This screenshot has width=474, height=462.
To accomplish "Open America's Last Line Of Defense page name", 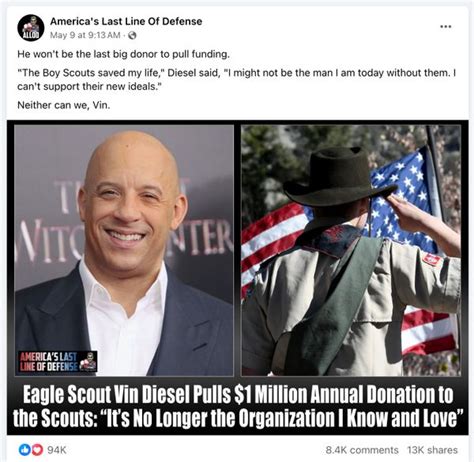I will pos(126,21).
